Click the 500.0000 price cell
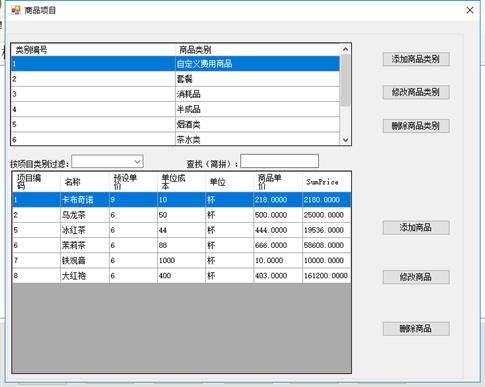Viewport: 485px width, 387px height. tap(278, 215)
